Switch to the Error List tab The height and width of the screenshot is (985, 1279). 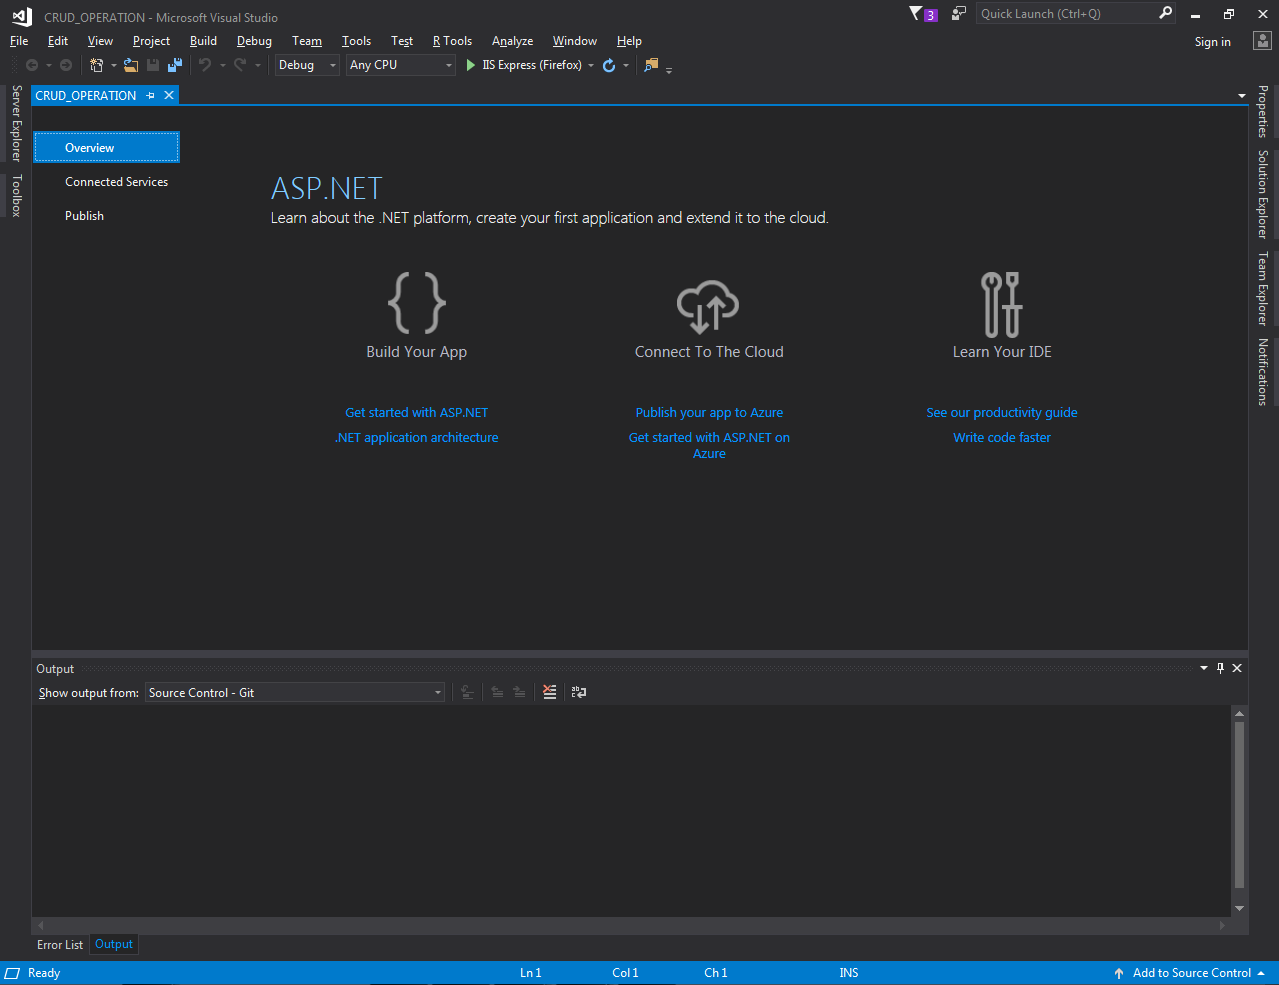[x=60, y=945]
